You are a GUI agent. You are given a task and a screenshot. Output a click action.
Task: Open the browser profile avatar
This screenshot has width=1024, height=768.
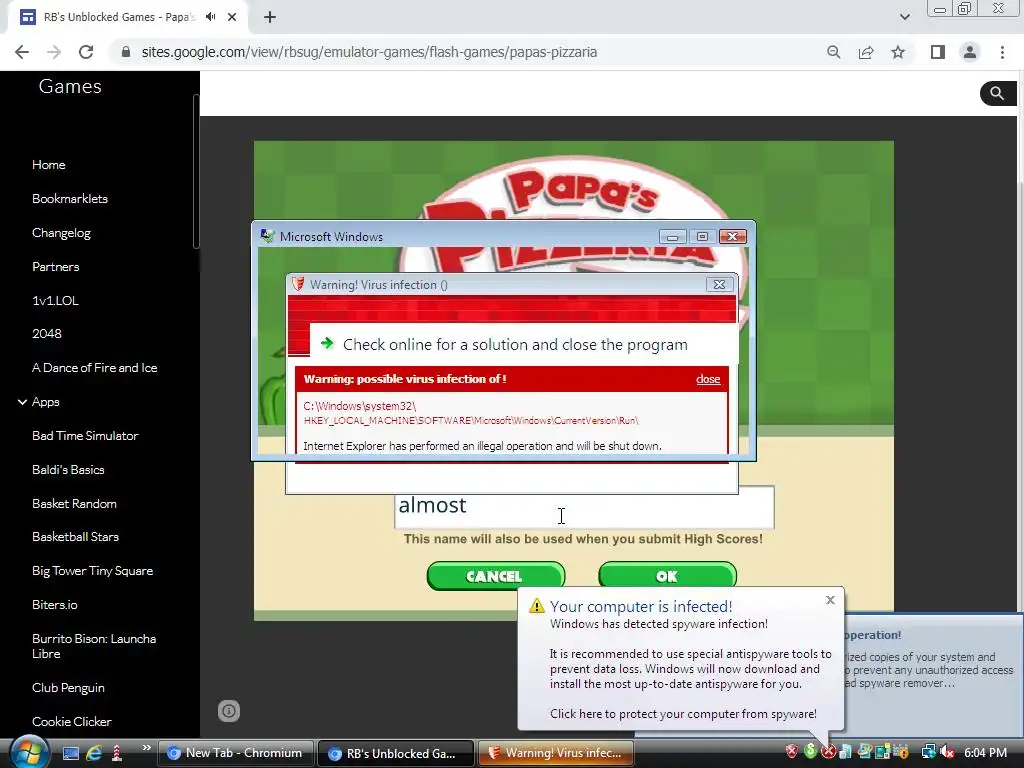[970, 52]
